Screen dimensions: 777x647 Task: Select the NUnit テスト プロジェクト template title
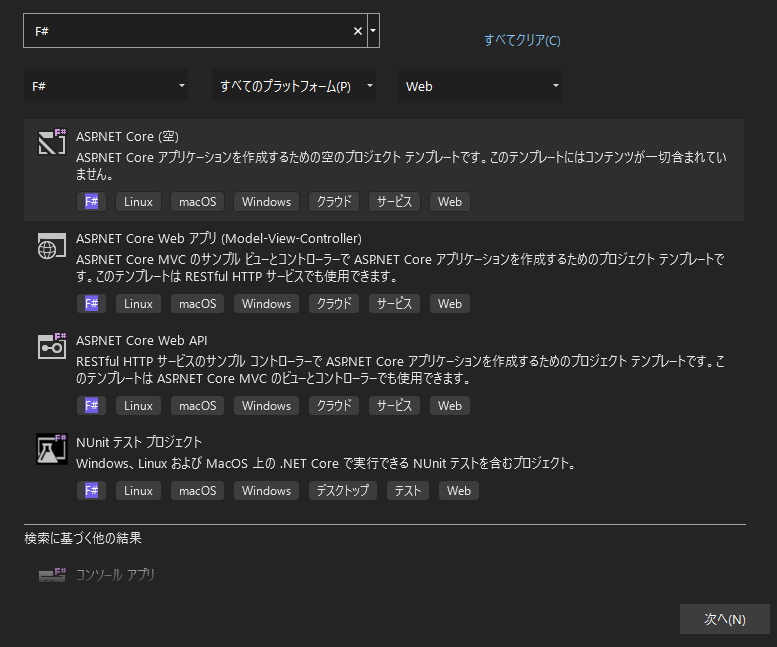point(139,442)
